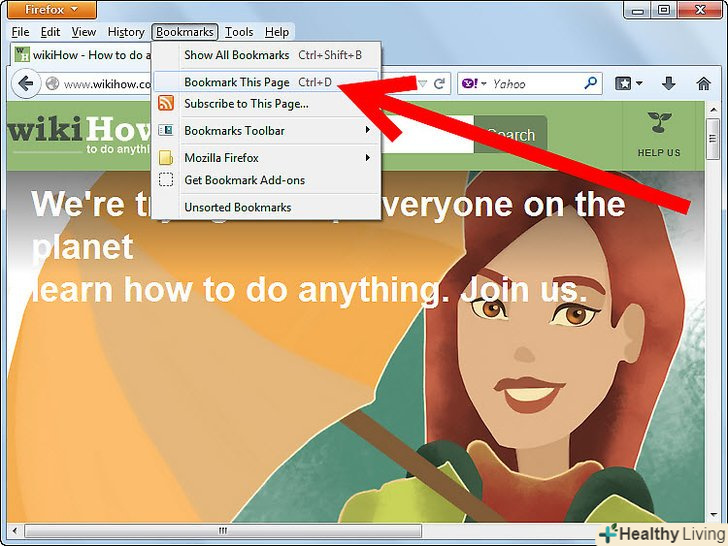Select the wikiHow browser tab
The height and width of the screenshot is (546, 728).
[81, 55]
